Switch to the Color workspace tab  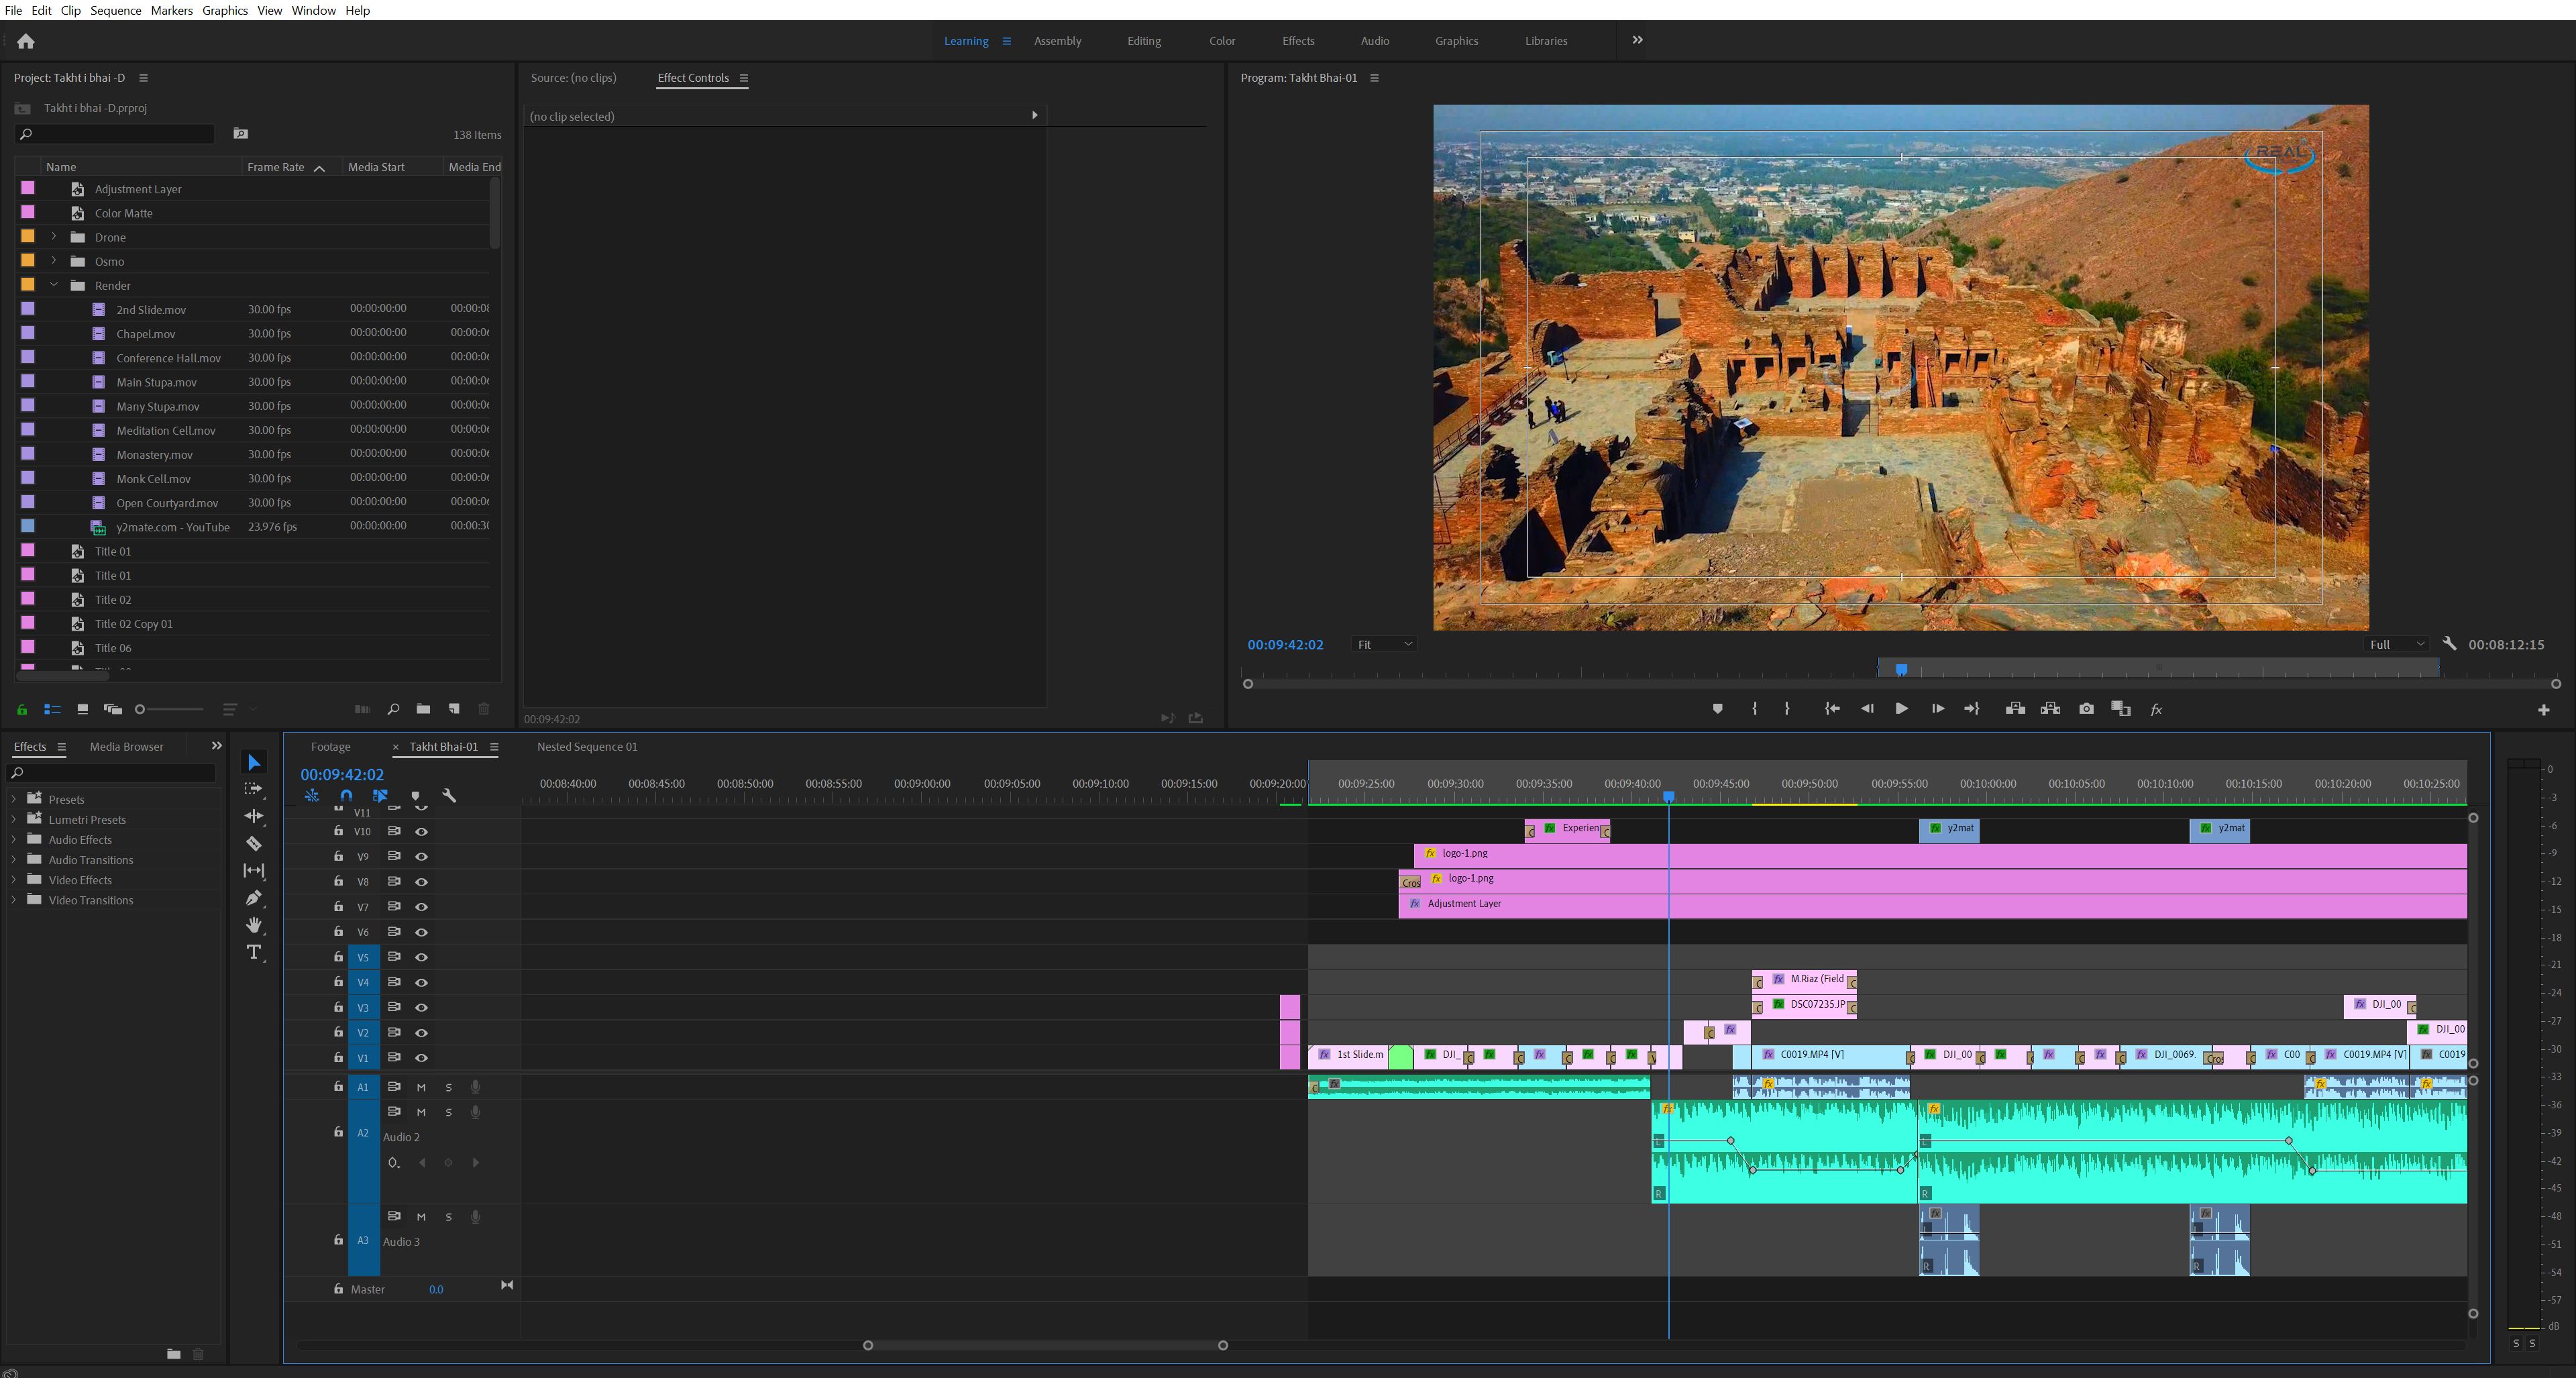pos(1221,41)
